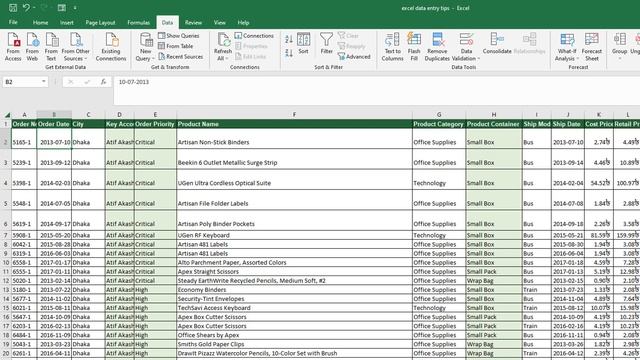Select column F header

(x=294, y=115)
